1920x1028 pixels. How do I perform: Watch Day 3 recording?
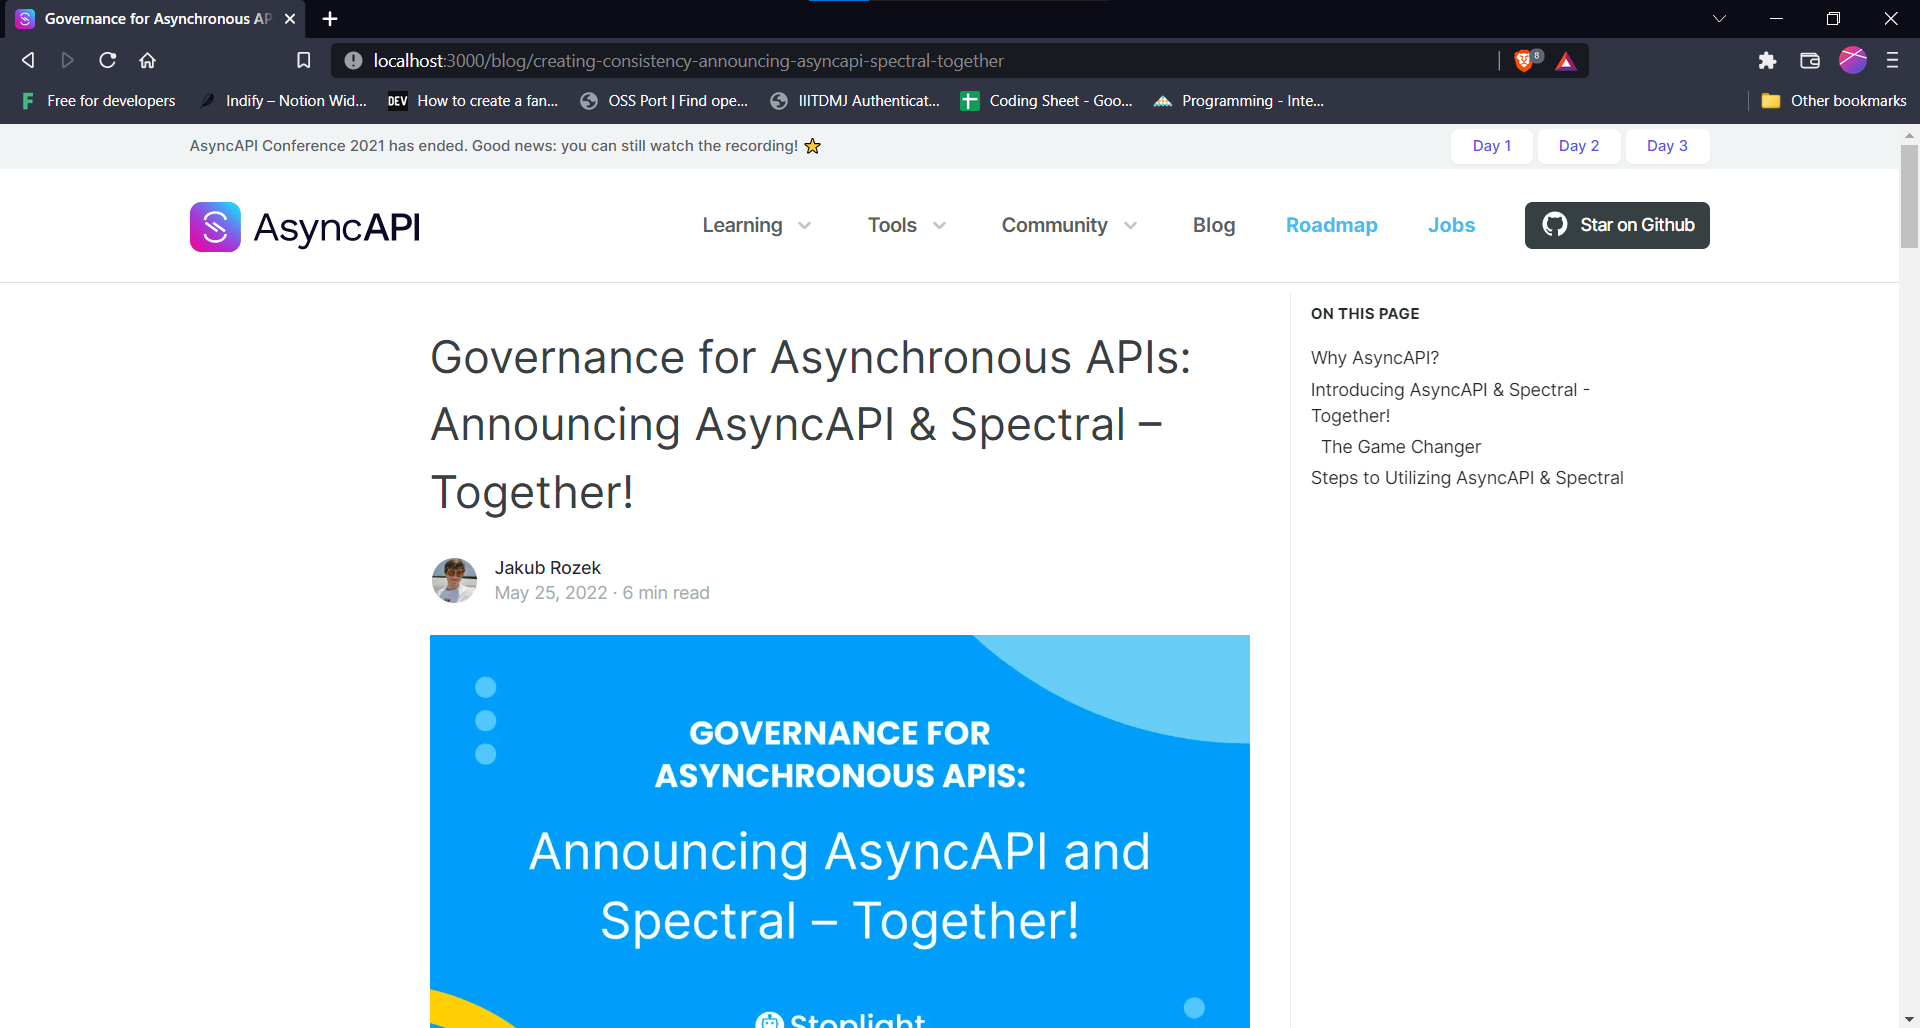click(x=1667, y=146)
